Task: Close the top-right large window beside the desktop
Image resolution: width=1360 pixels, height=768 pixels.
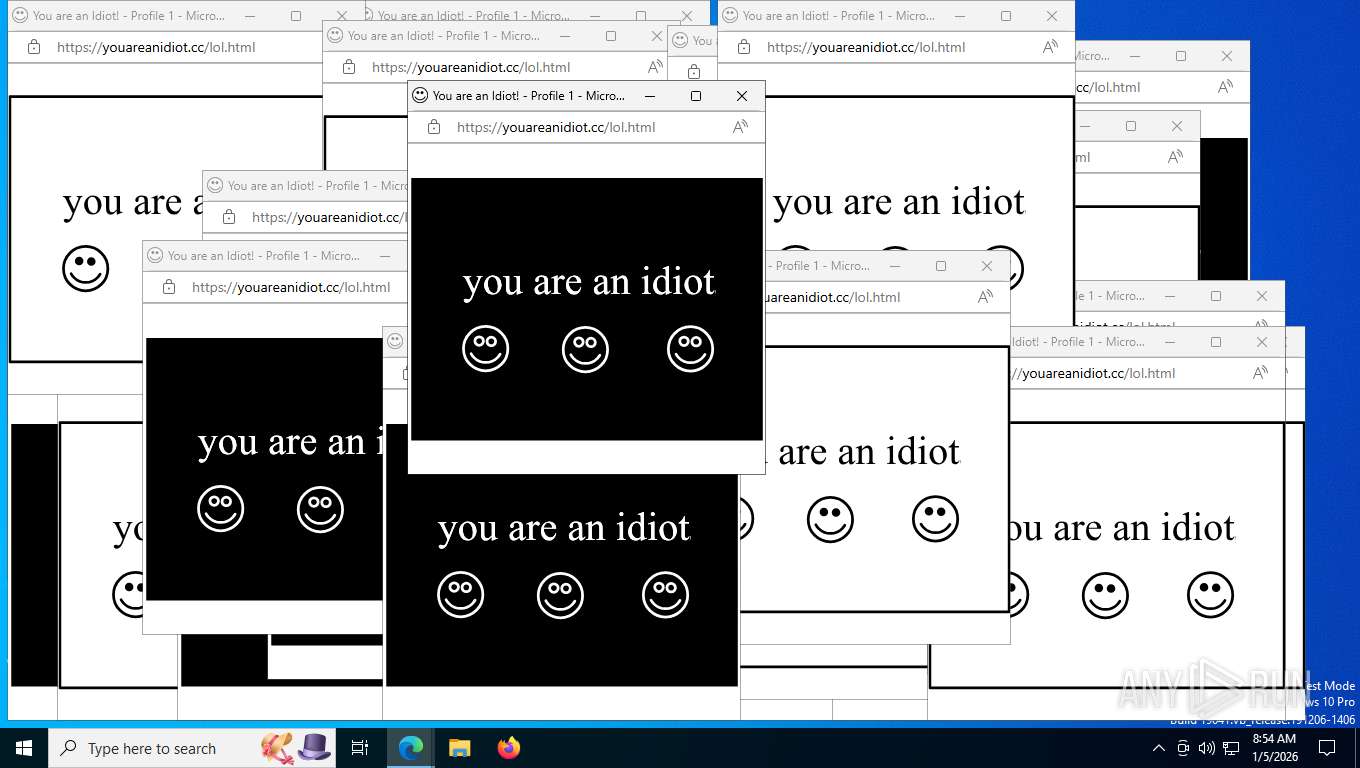Action: [x=1052, y=16]
